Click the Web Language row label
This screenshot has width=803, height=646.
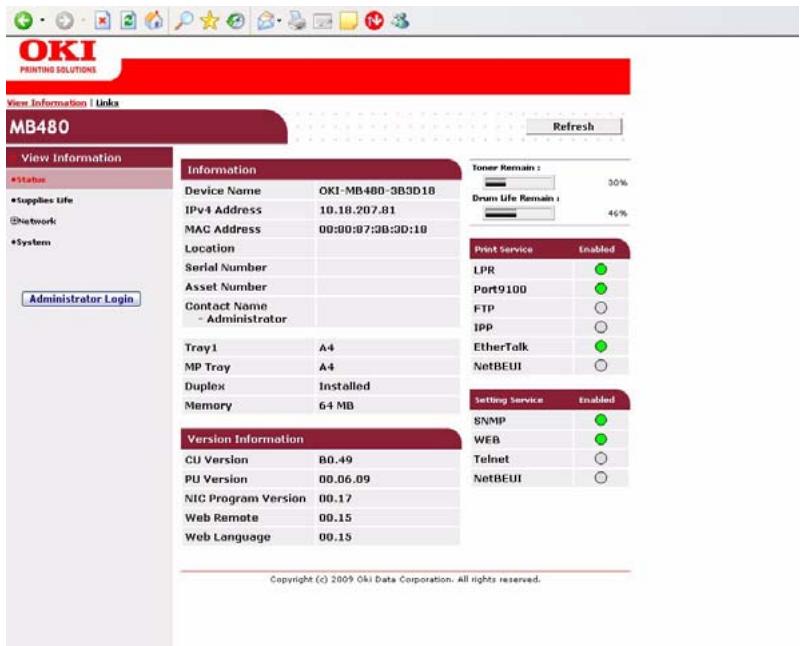coord(227,537)
